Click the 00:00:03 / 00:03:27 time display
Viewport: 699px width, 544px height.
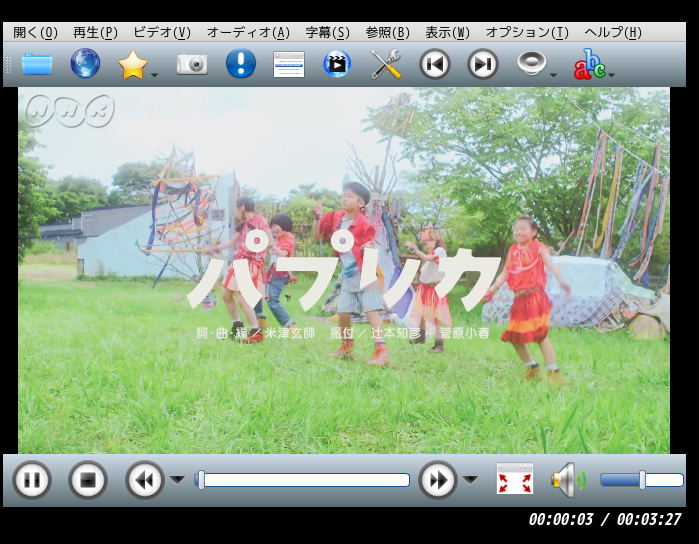pyautogui.click(x=605, y=519)
